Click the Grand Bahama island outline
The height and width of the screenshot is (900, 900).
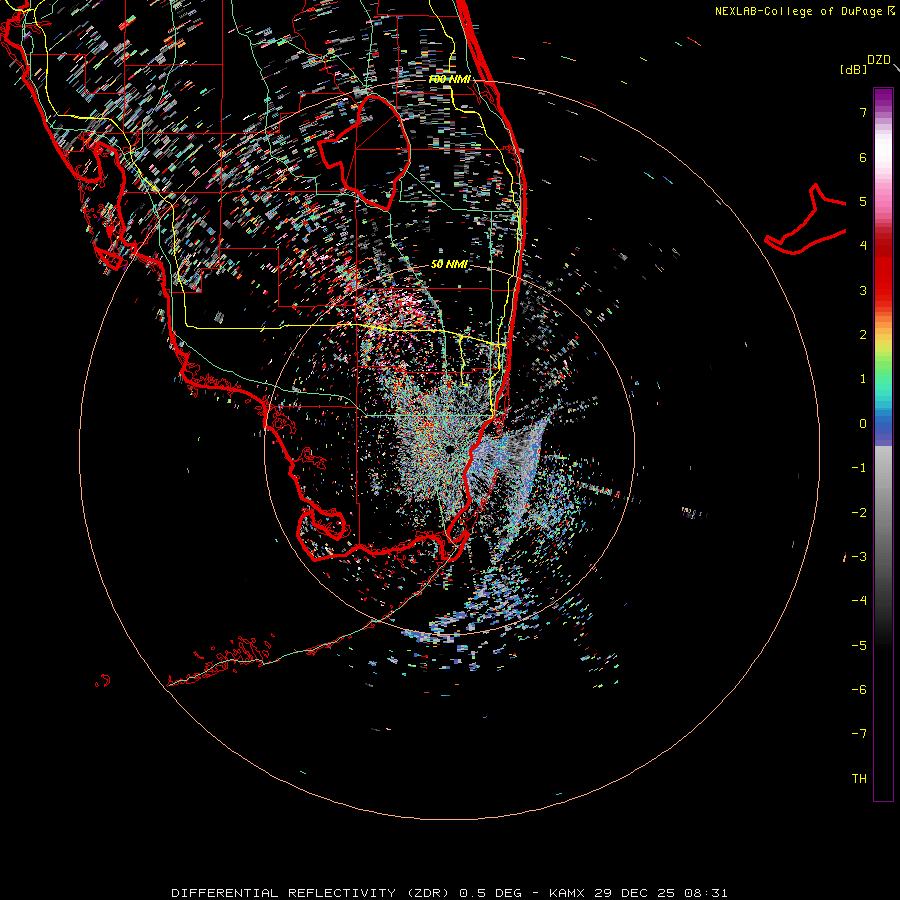(806, 221)
